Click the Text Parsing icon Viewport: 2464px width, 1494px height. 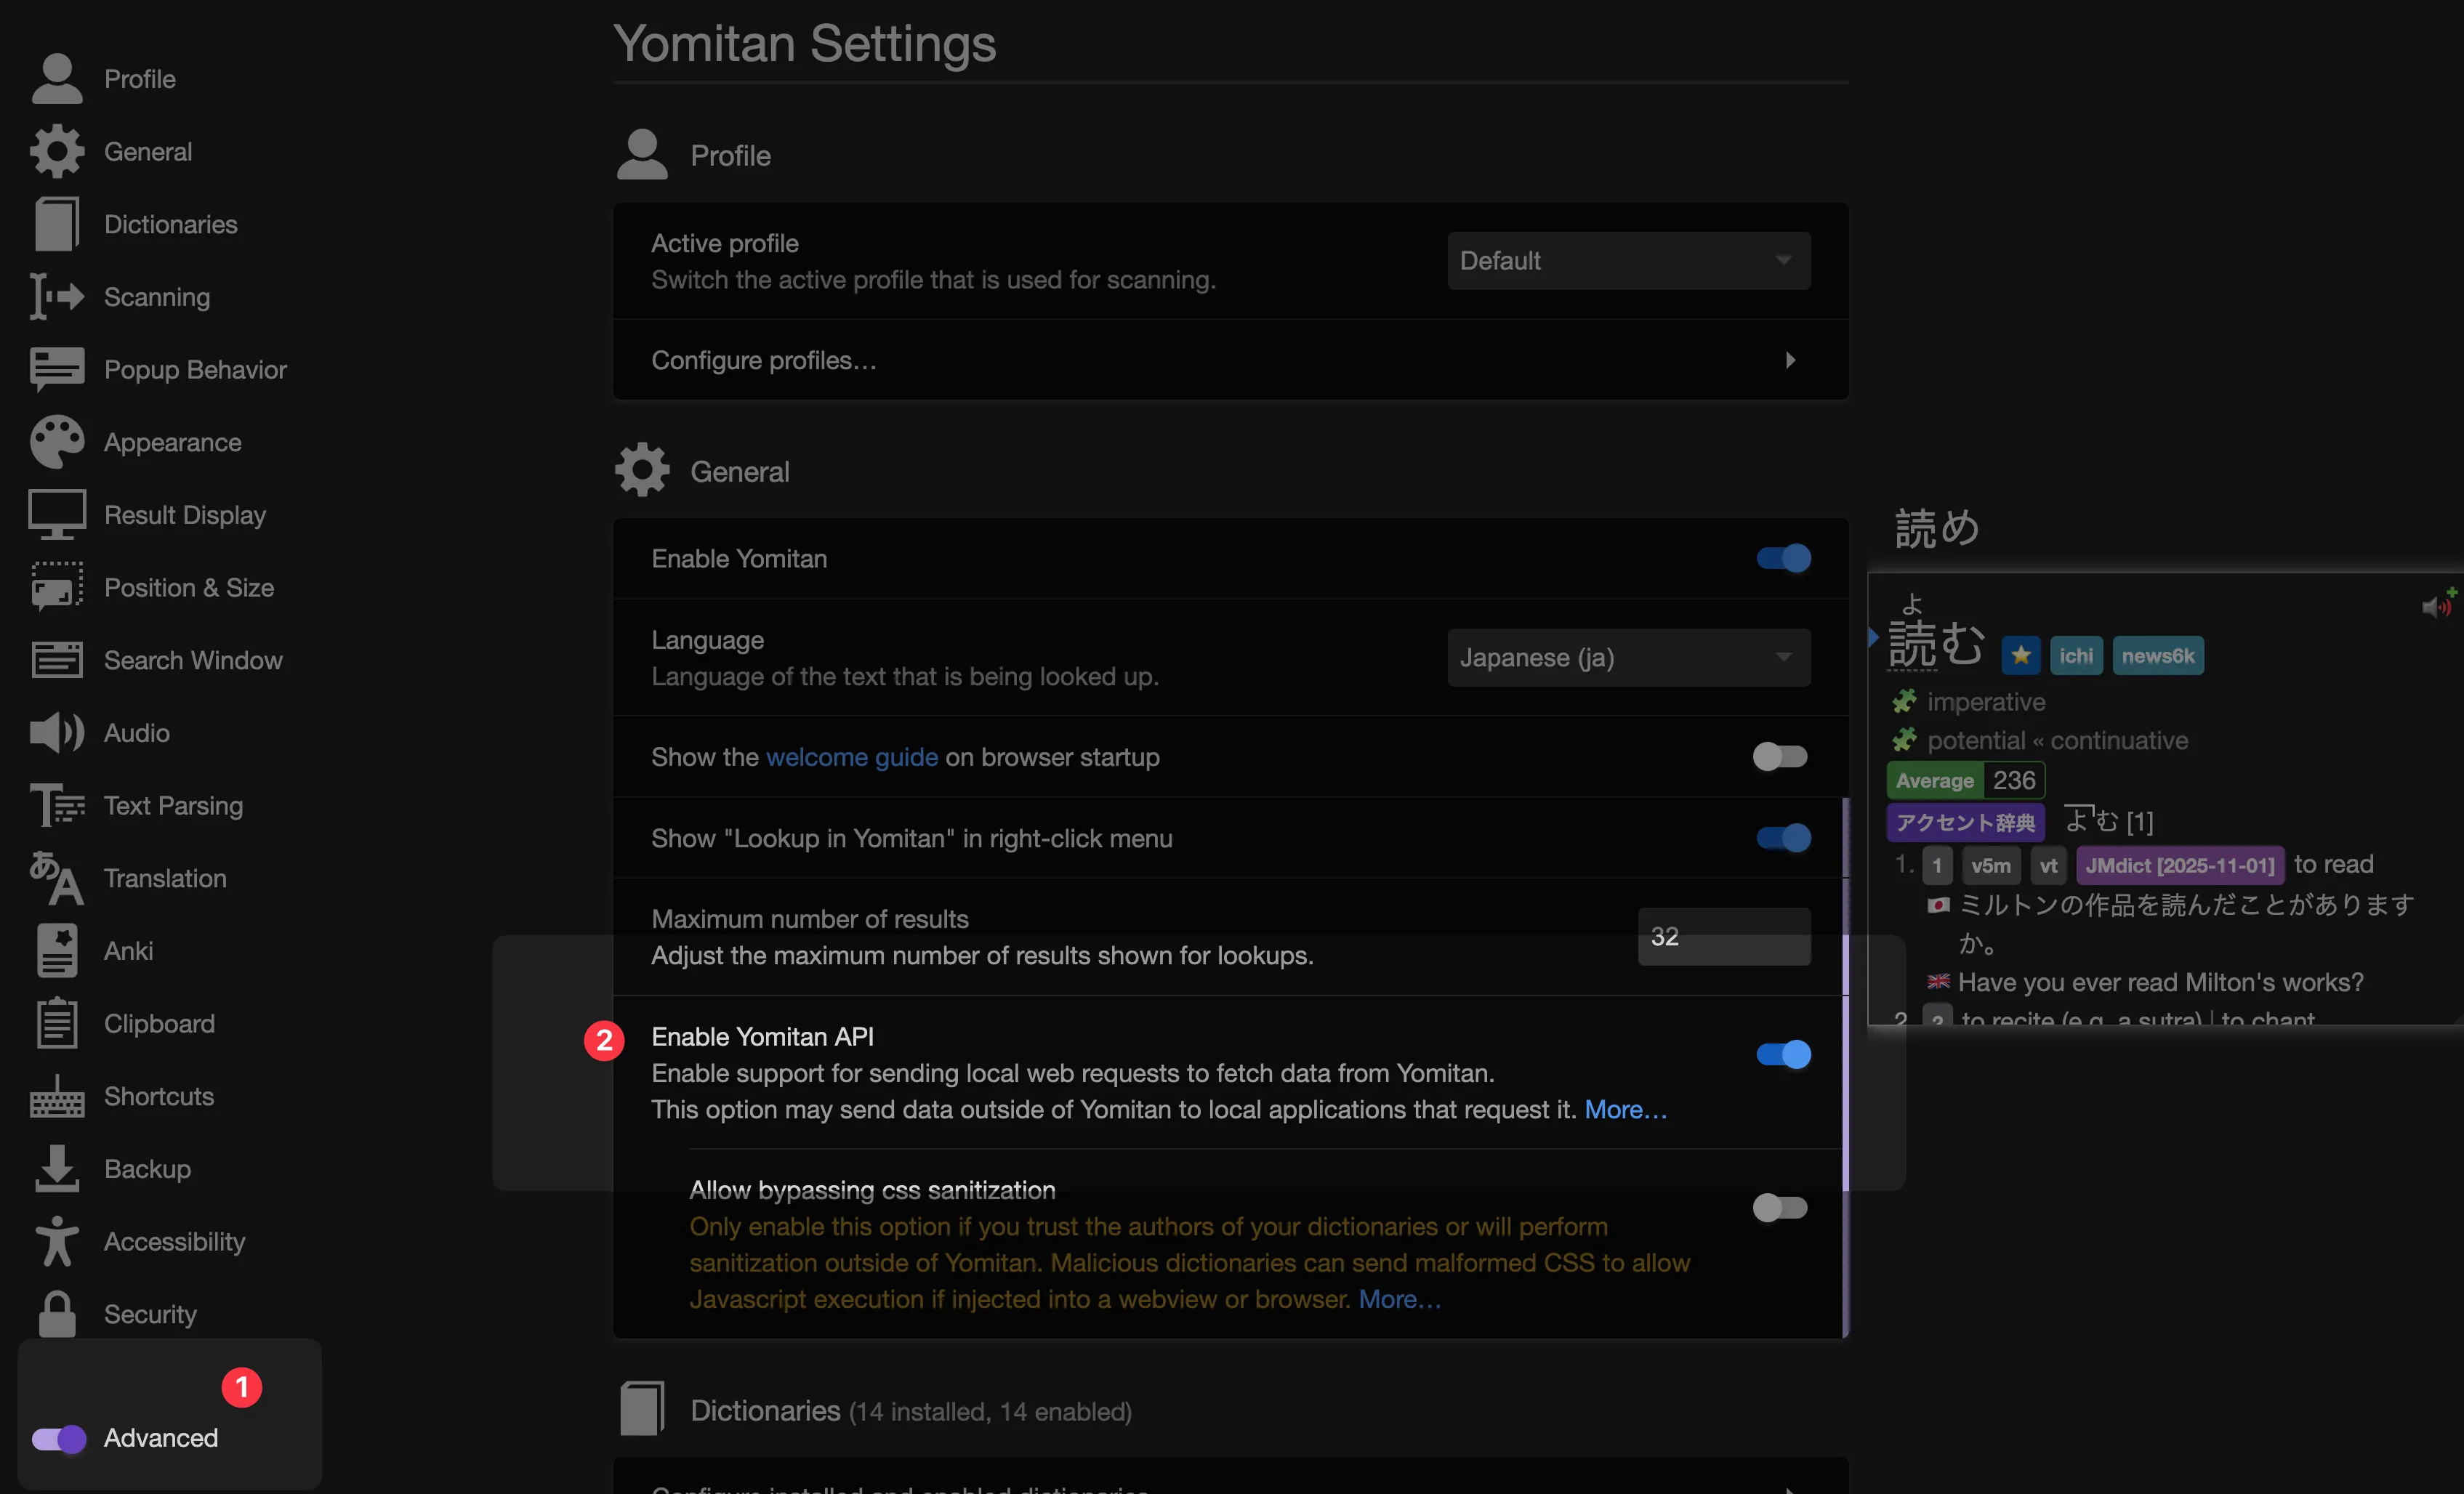pyautogui.click(x=57, y=805)
